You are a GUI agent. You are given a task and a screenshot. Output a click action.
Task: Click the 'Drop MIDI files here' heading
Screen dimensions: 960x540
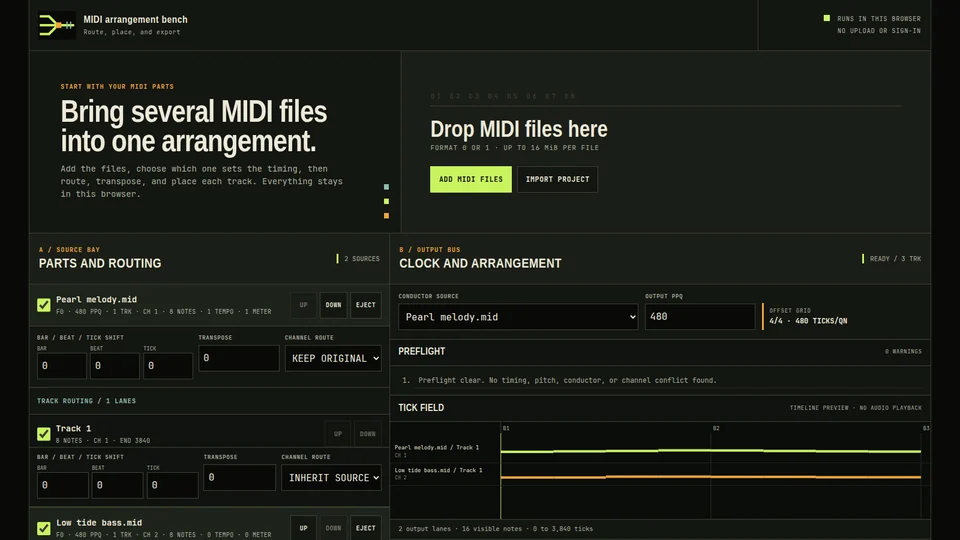(519, 129)
